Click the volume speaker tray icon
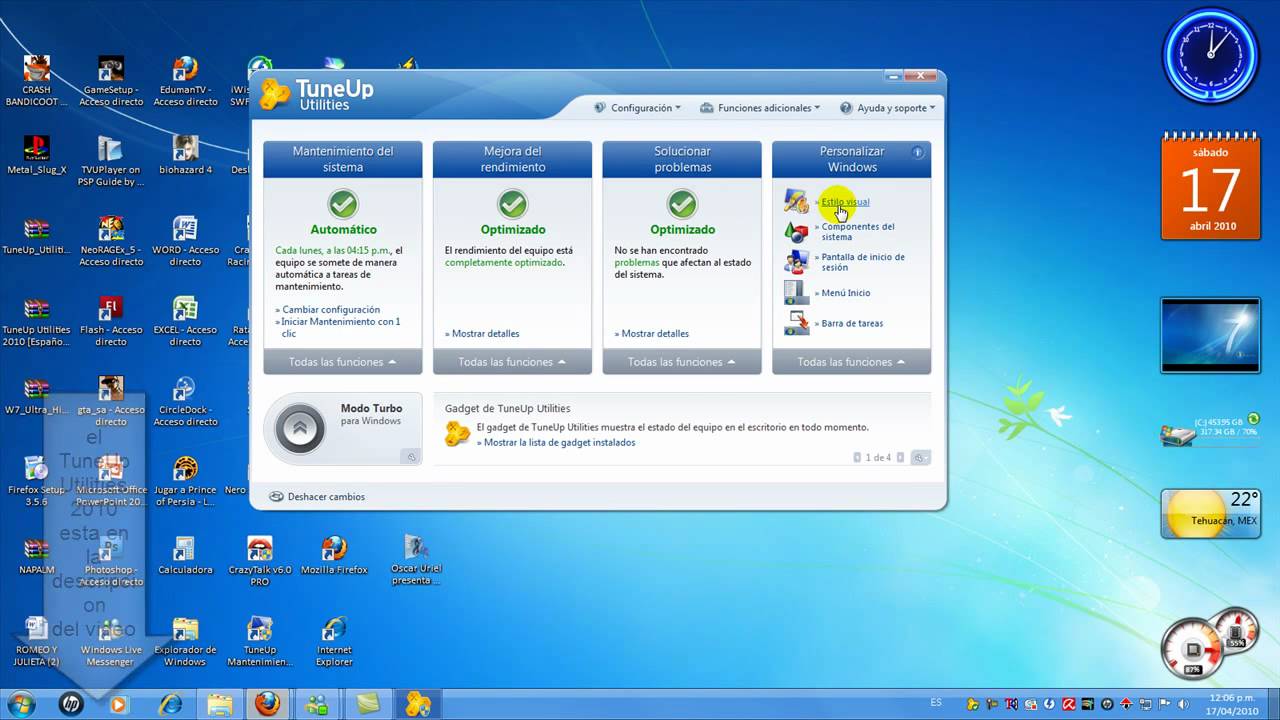Viewport: 1280px width, 720px height. [1183, 703]
